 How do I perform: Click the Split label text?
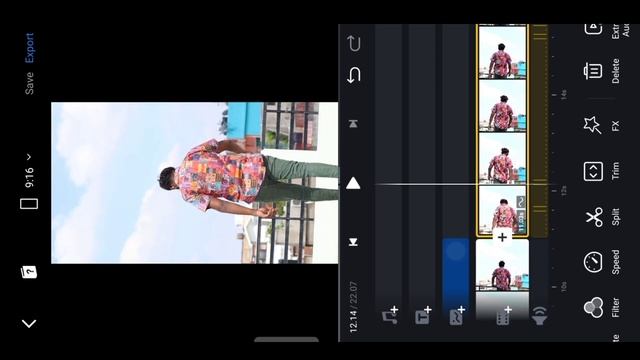[616, 217]
